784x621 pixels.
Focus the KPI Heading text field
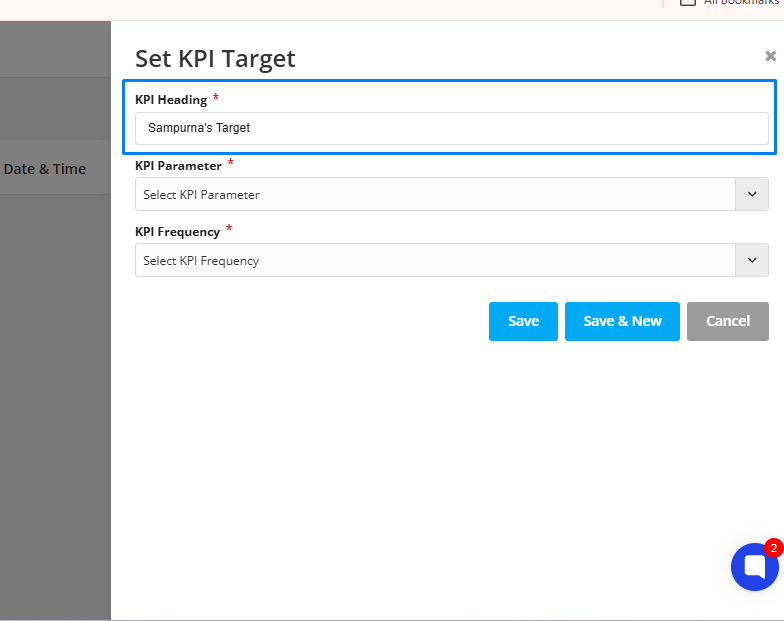pyautogui.click(x=452, y=128)
